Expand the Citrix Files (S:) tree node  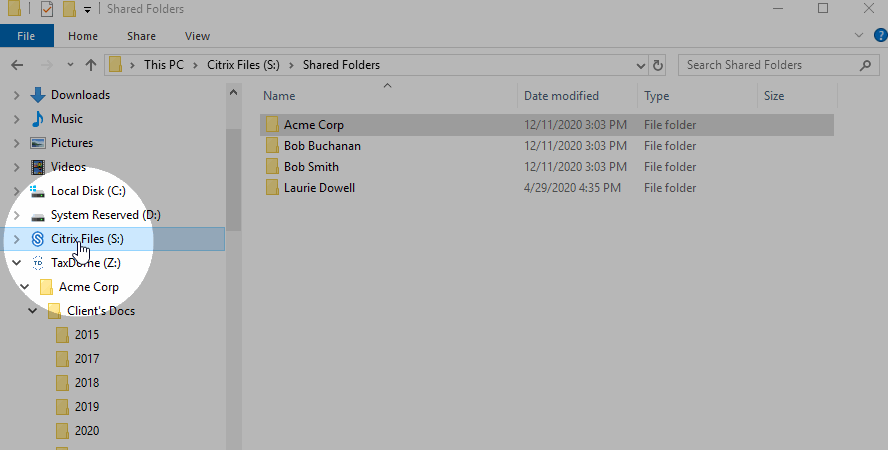16,239
